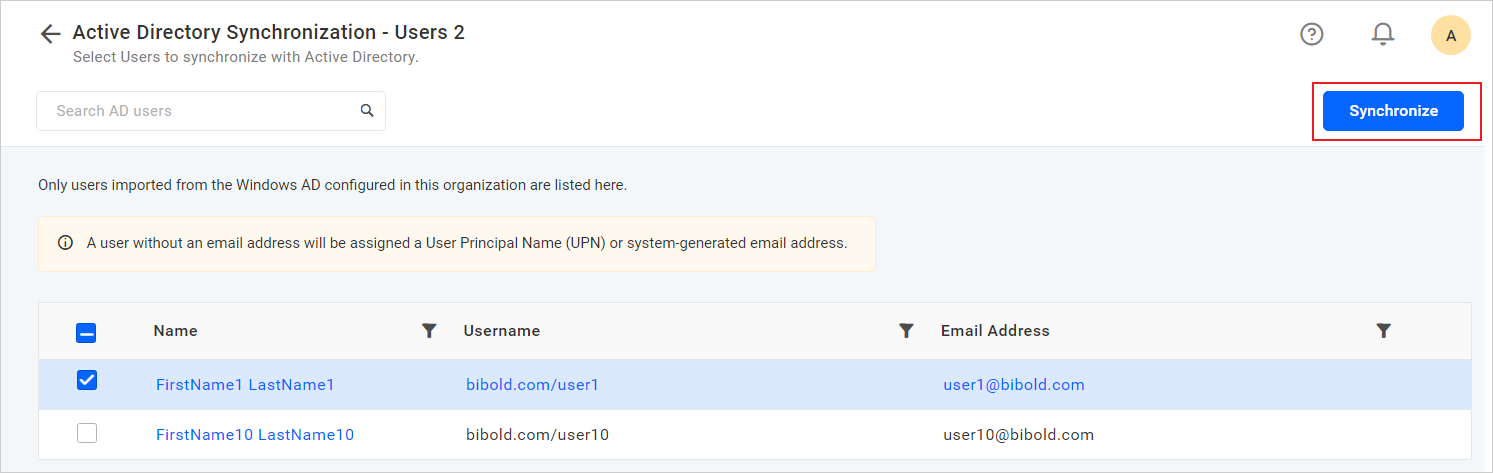Click the search magnifier icon
1493x473 pixels.
[367, 111]
